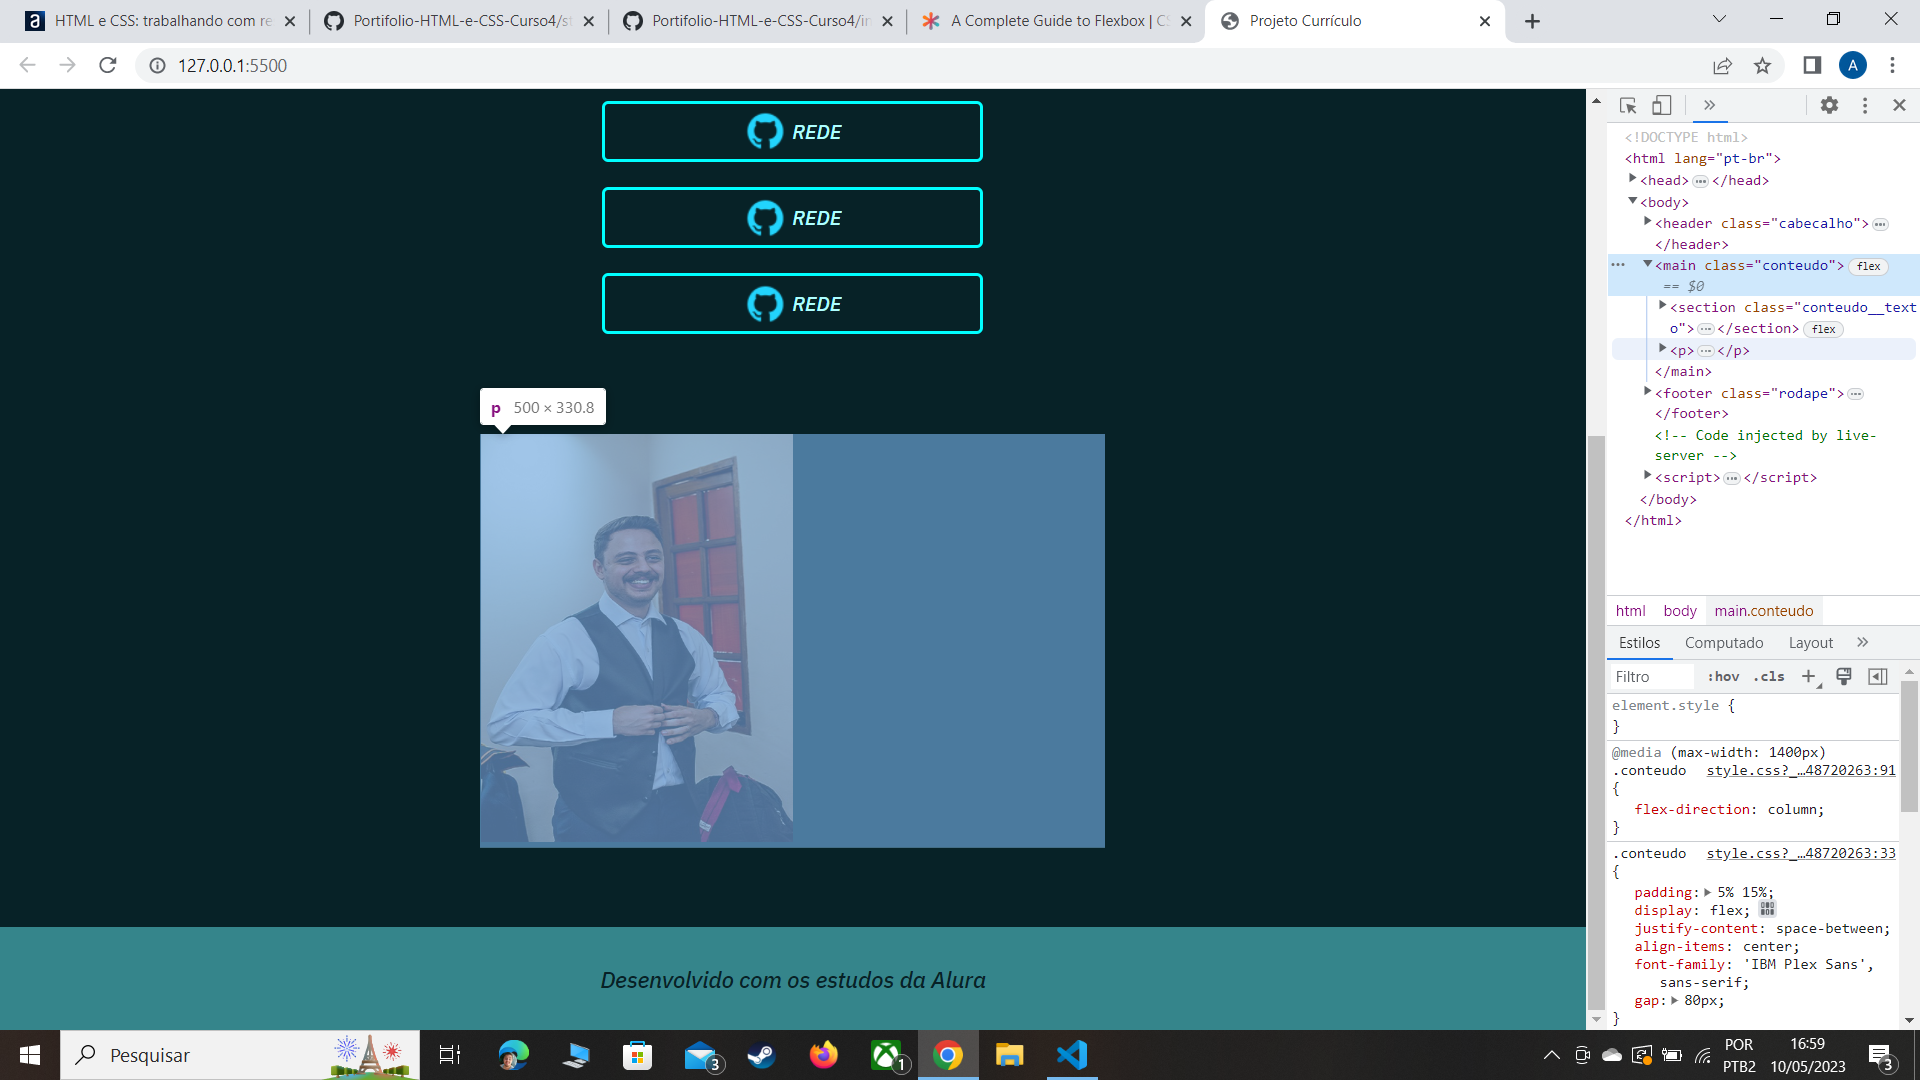Screen dimensions: 1920x1080
Task: Close the DevTools panel
Action: (x=1899, y=105)
